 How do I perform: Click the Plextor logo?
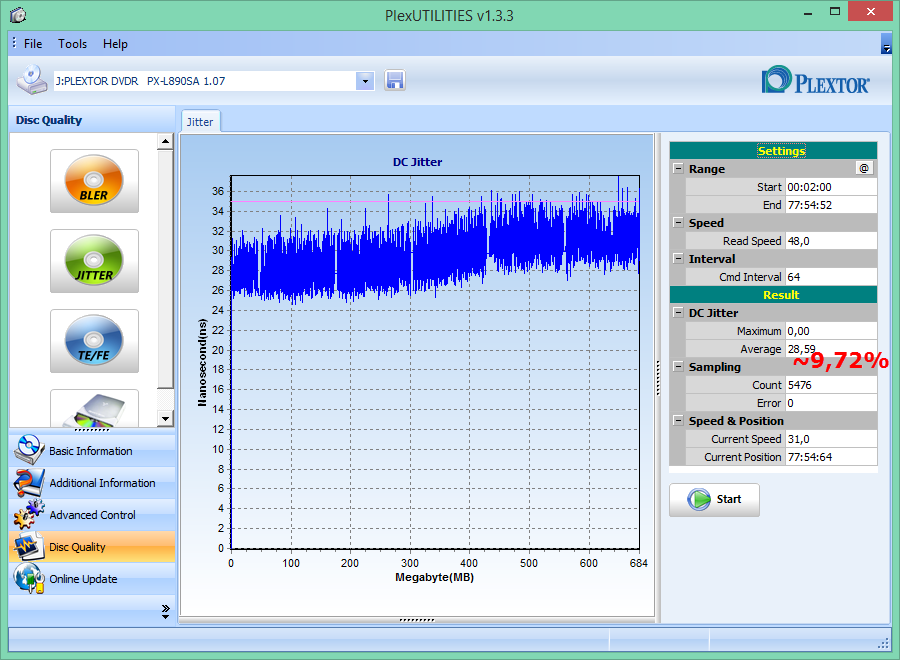click(815, 80)
